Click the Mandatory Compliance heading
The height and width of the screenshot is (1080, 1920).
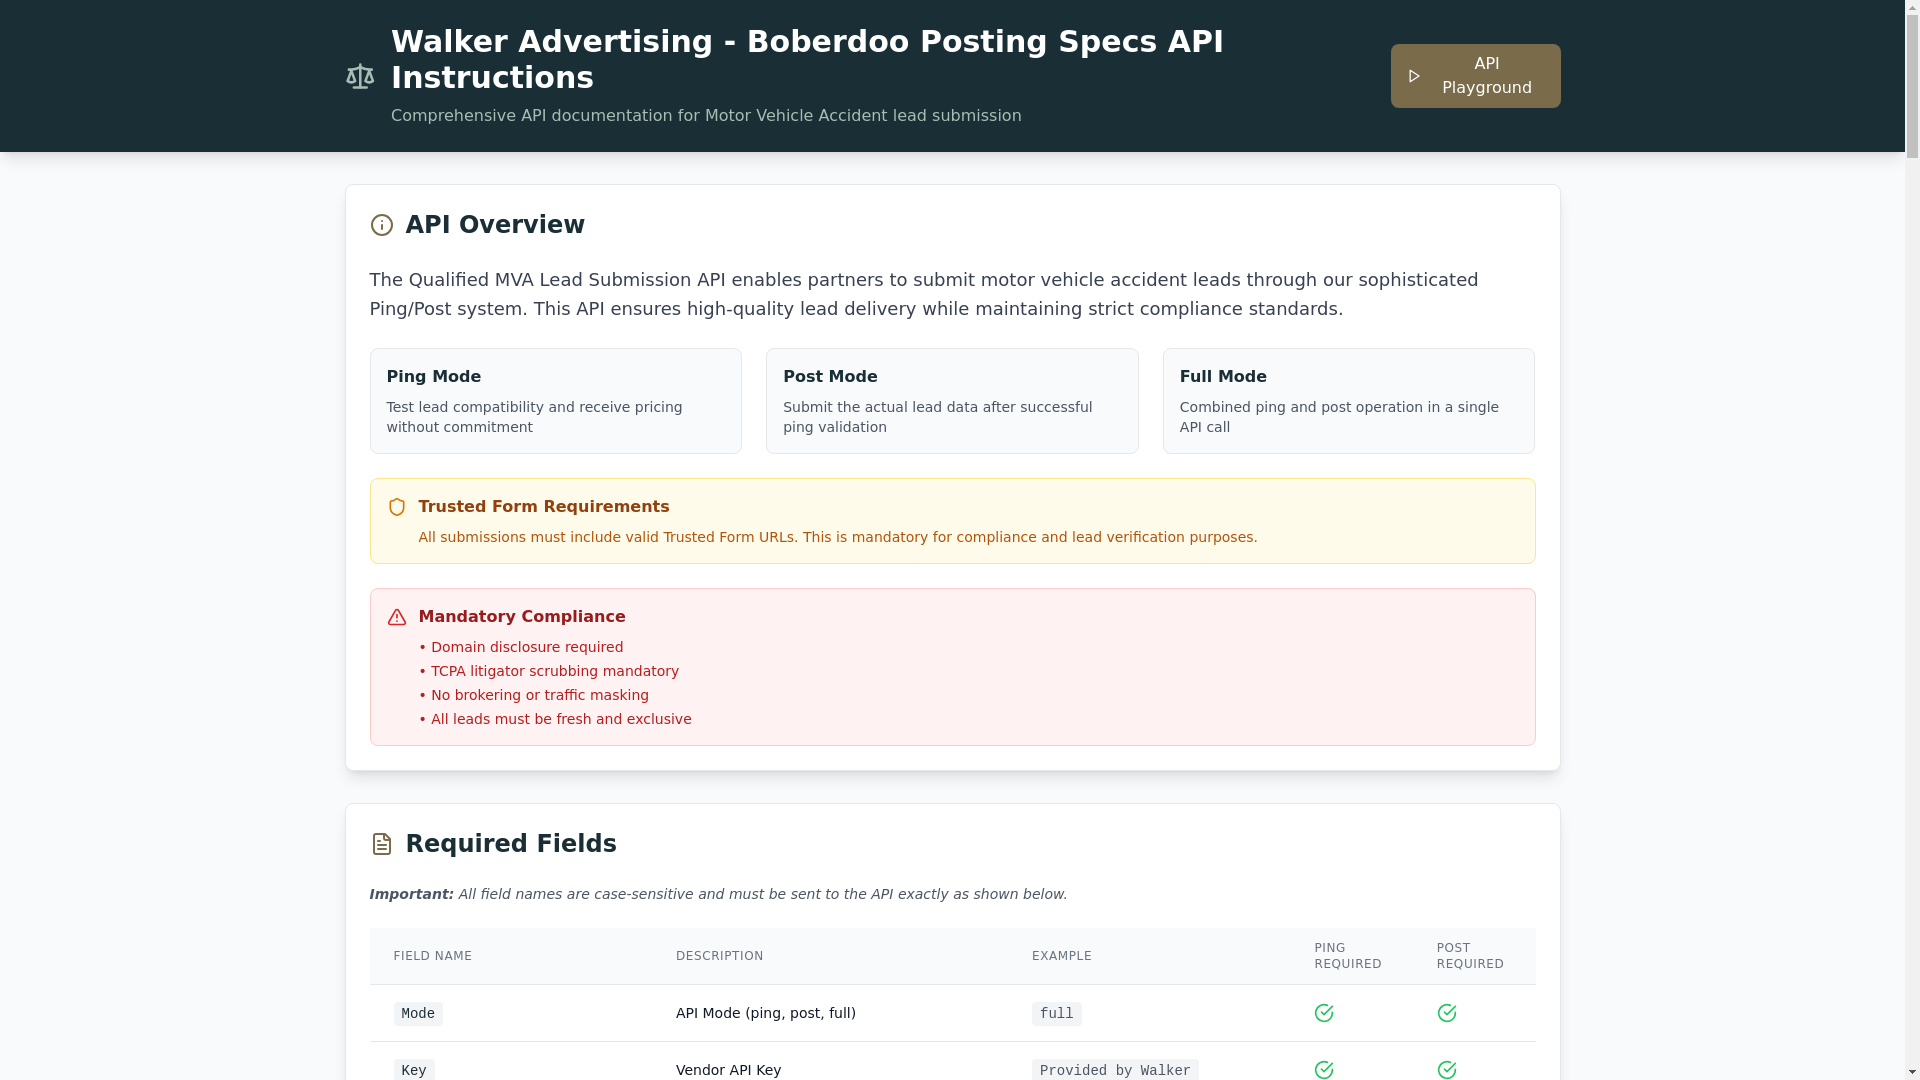click(x=522, y=617)
